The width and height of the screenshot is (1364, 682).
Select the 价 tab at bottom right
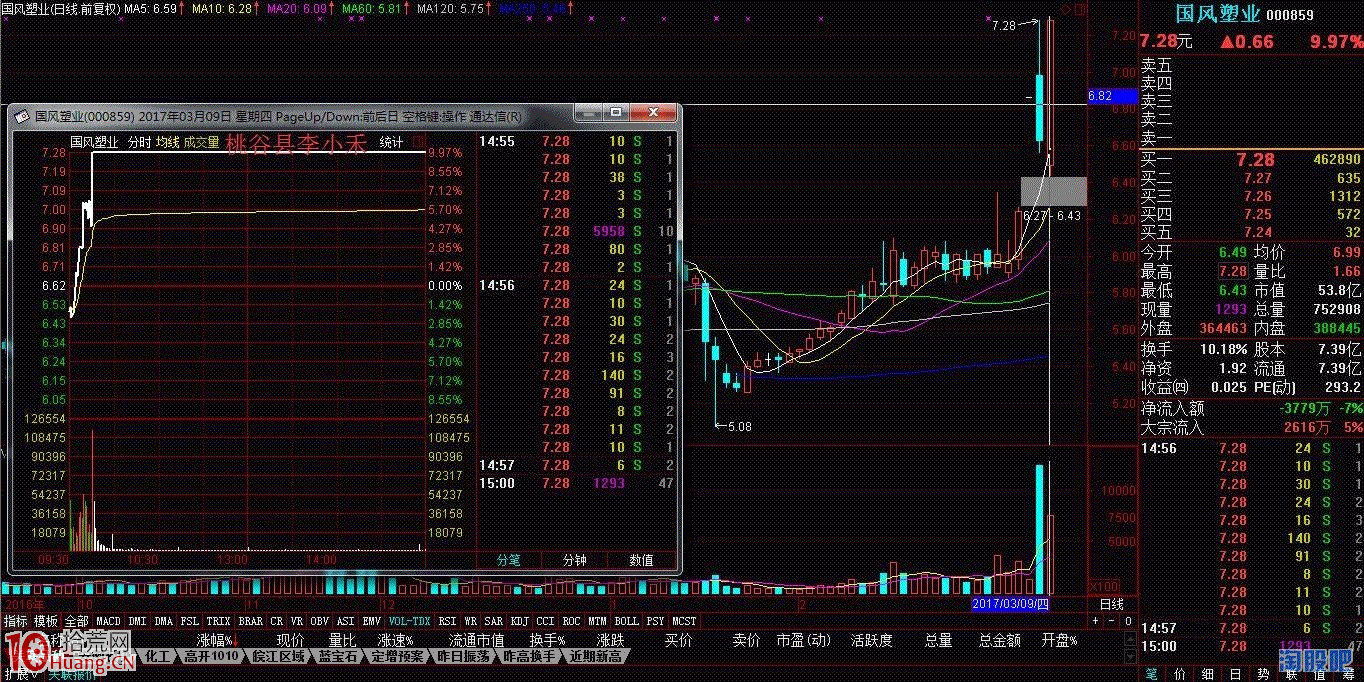click(x=1179, y=673)
